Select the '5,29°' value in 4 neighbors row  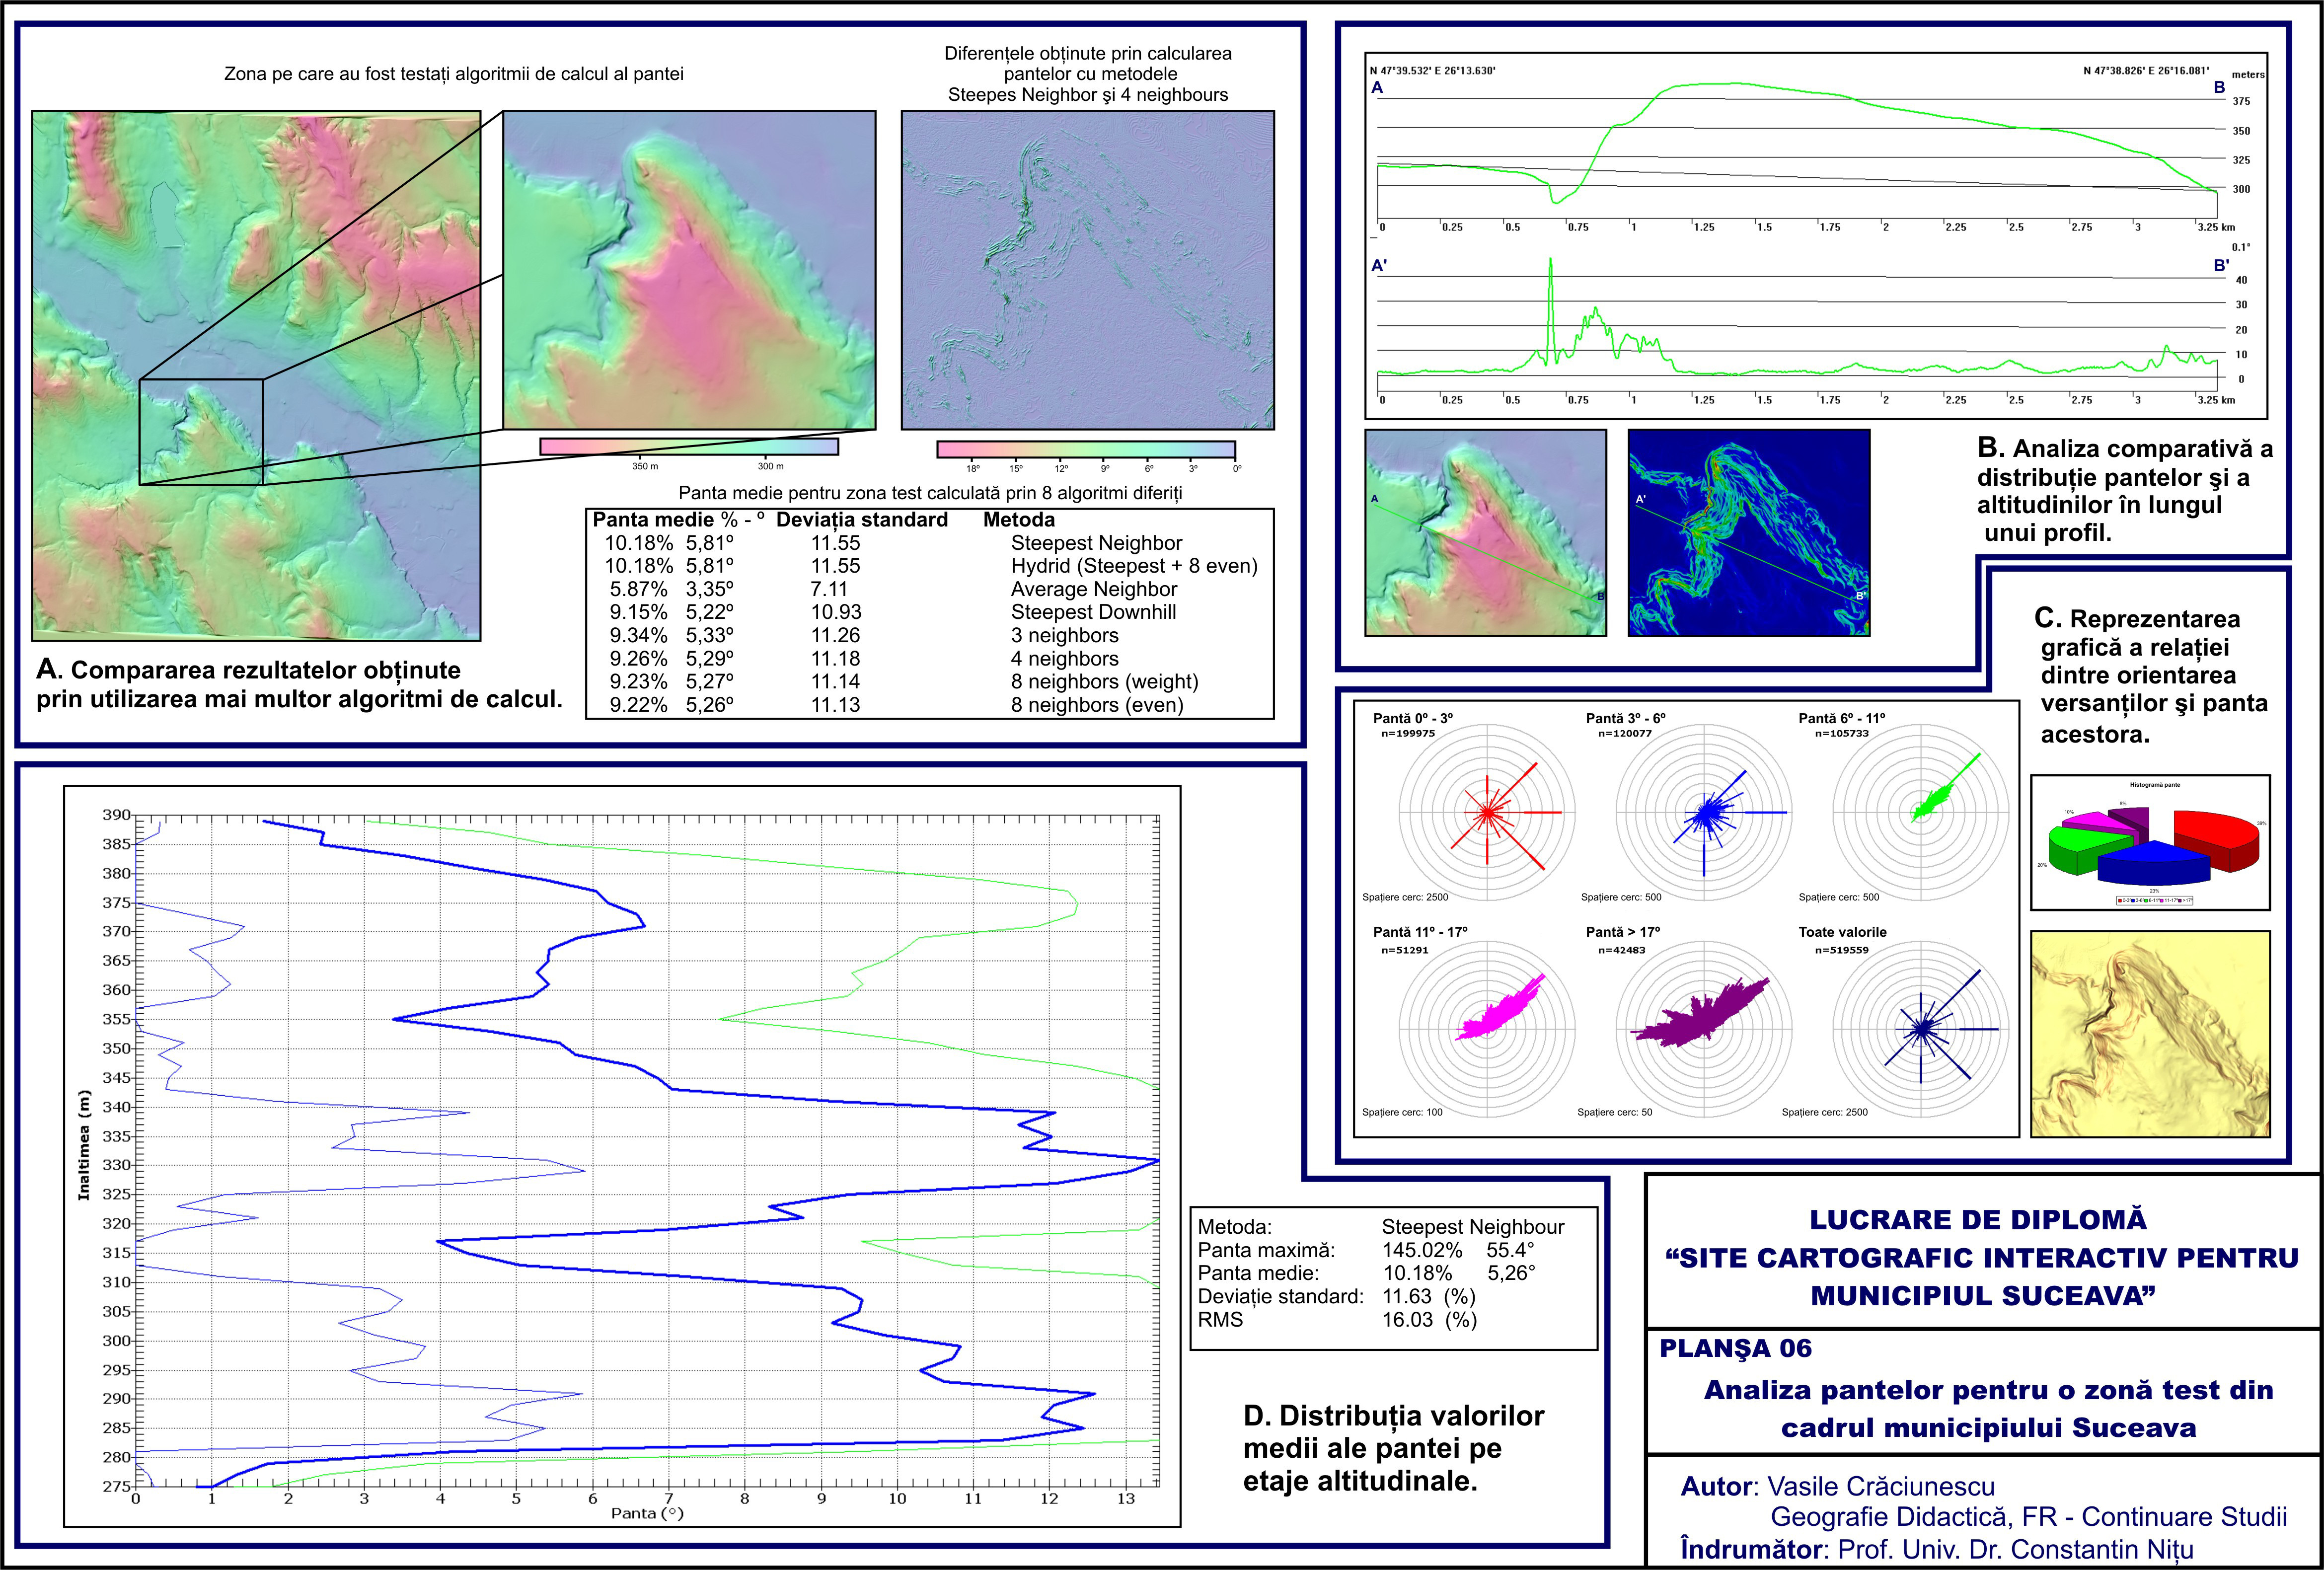(709, 658)
